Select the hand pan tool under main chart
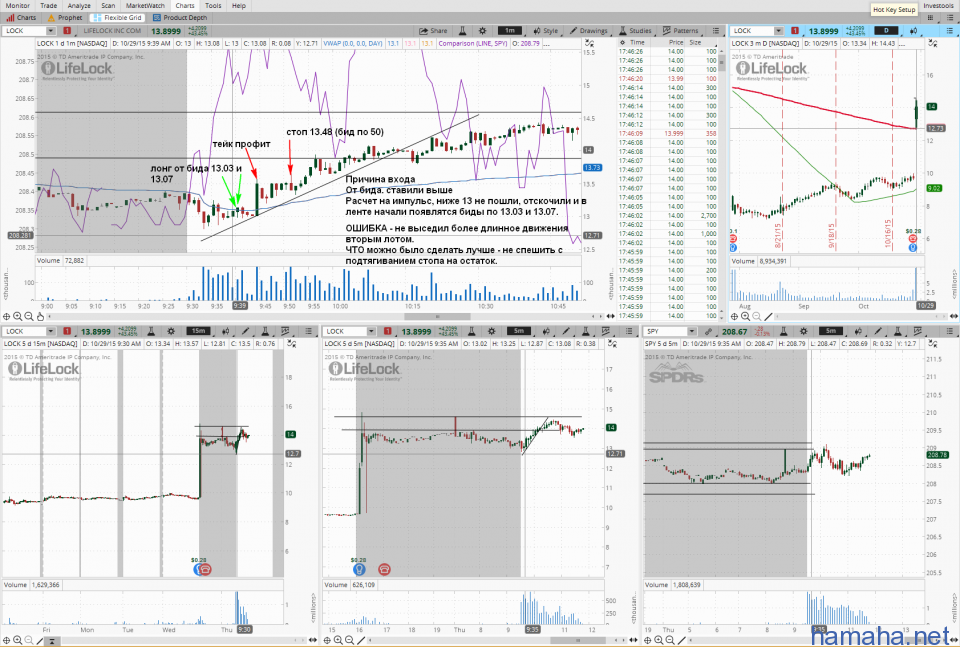960x647 pixels. 40,316
